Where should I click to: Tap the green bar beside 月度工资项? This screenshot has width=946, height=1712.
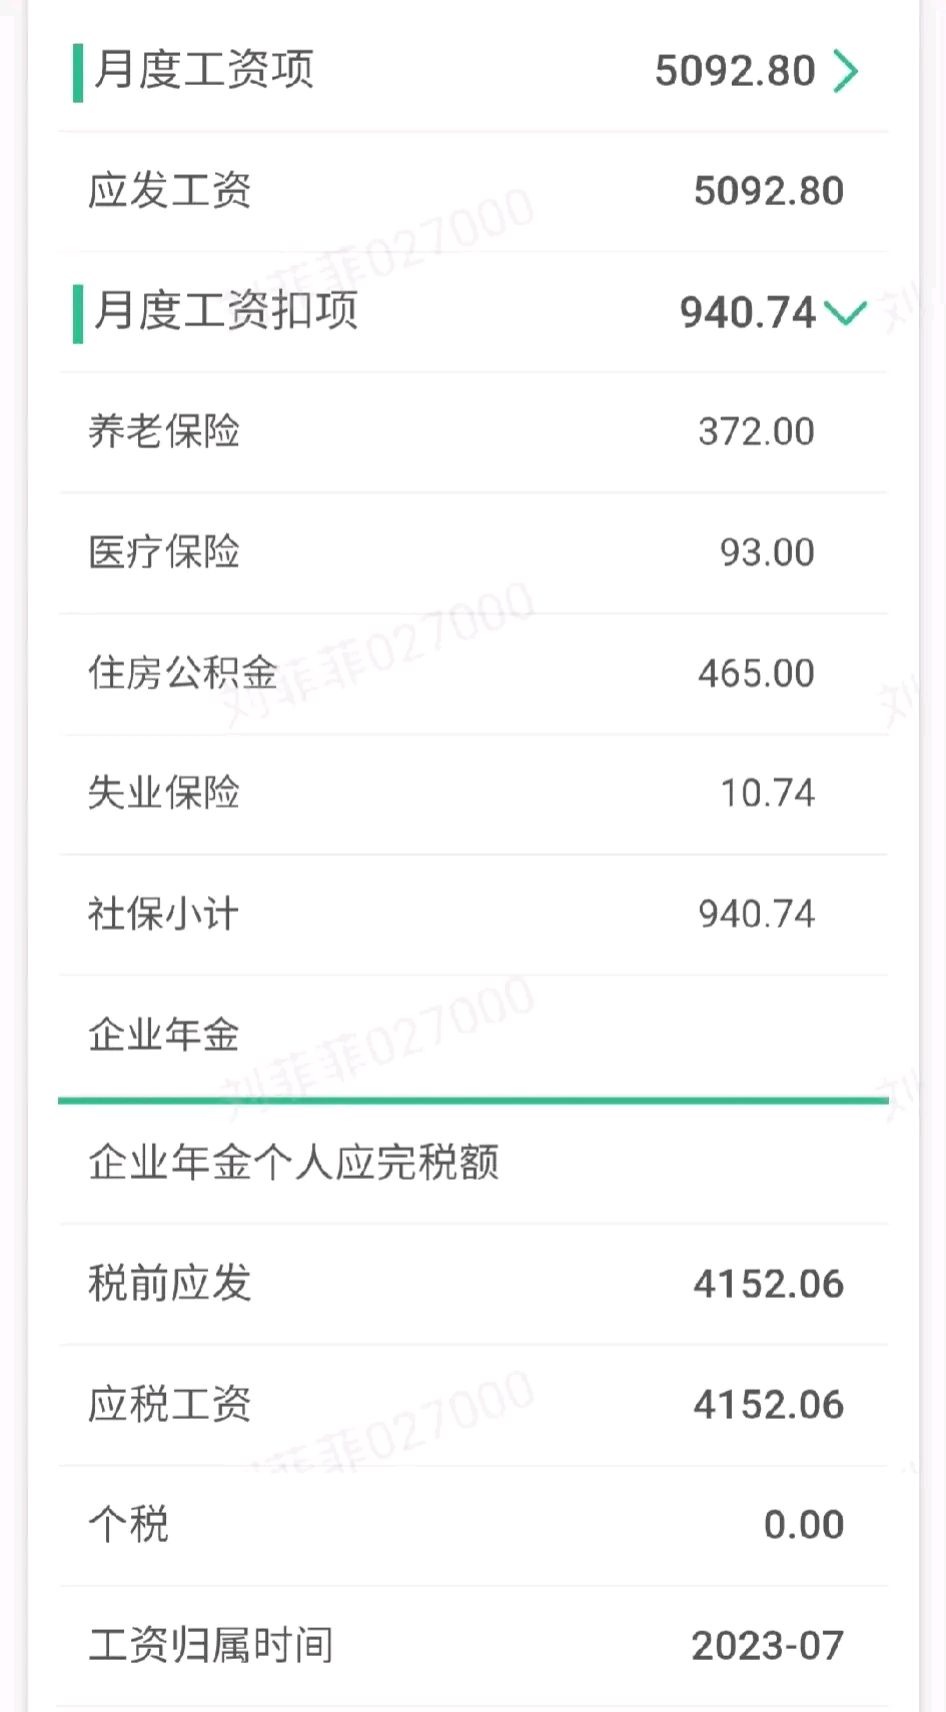coord(77,70)
